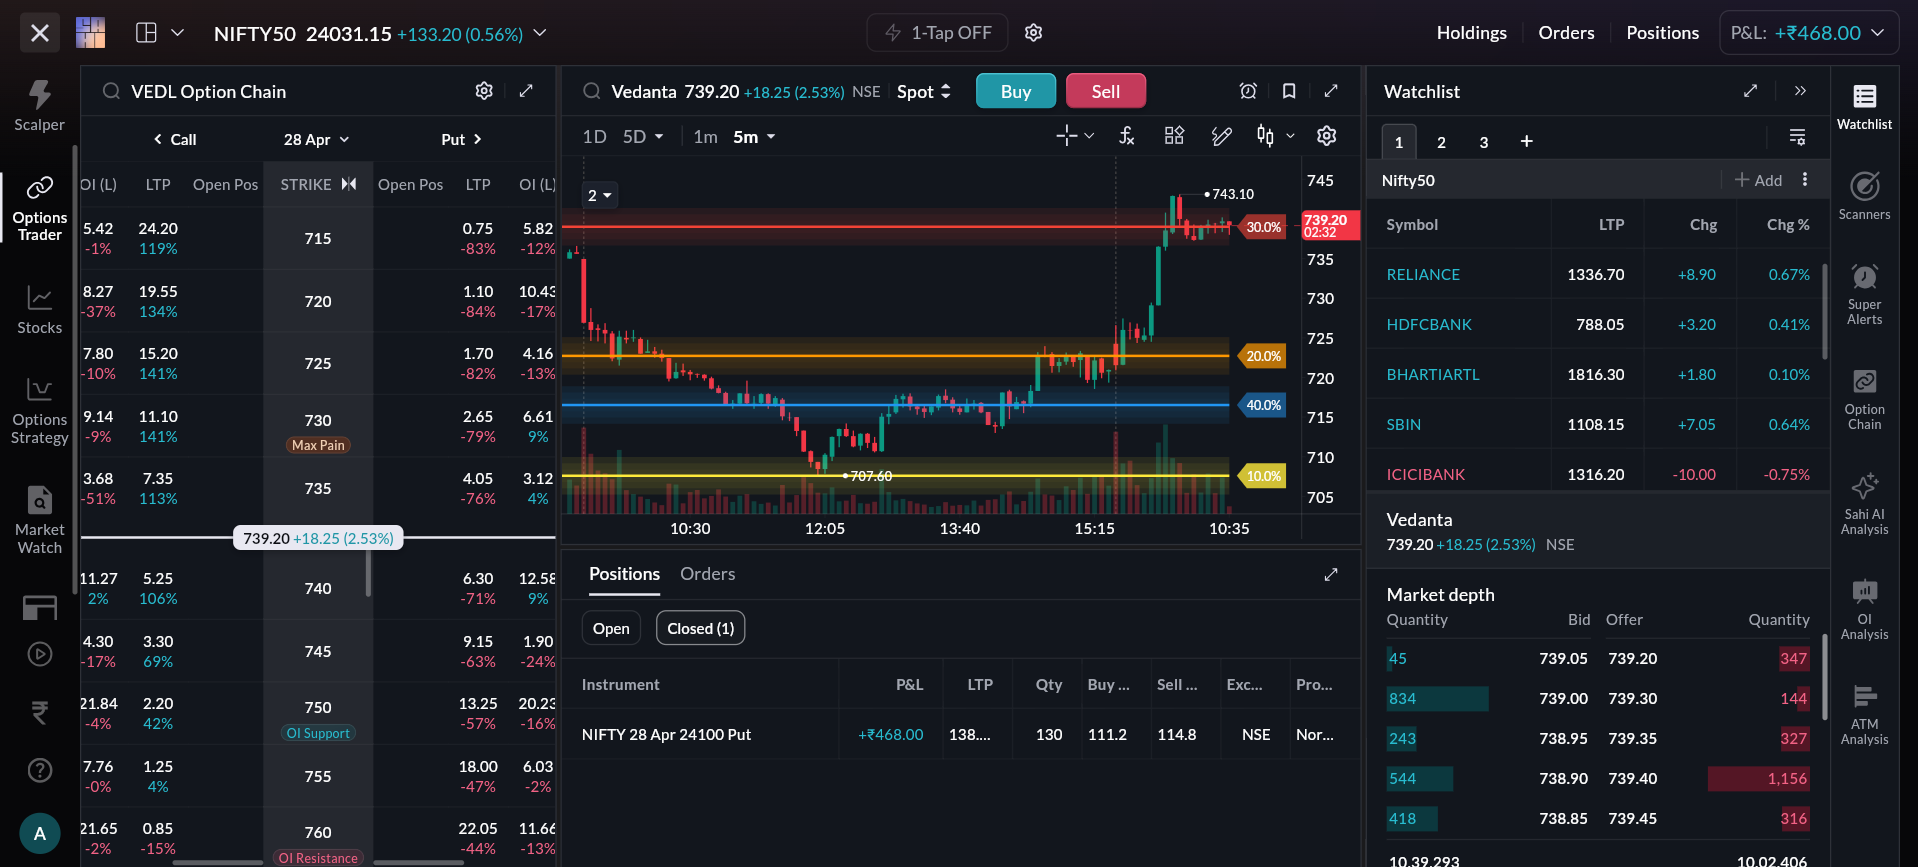
Task: Expand the 28 Apr expiry dropdown
Action: [316, 139]
